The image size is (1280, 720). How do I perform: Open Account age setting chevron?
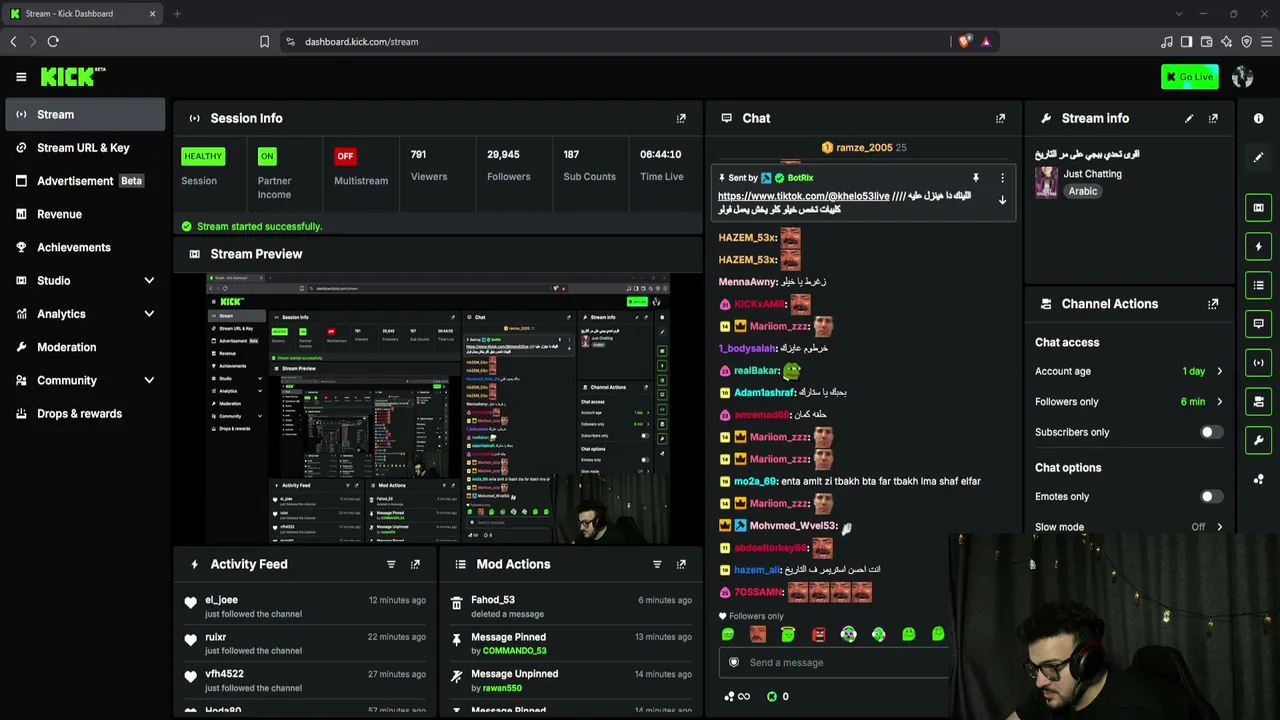click(x=1219, y=371)
